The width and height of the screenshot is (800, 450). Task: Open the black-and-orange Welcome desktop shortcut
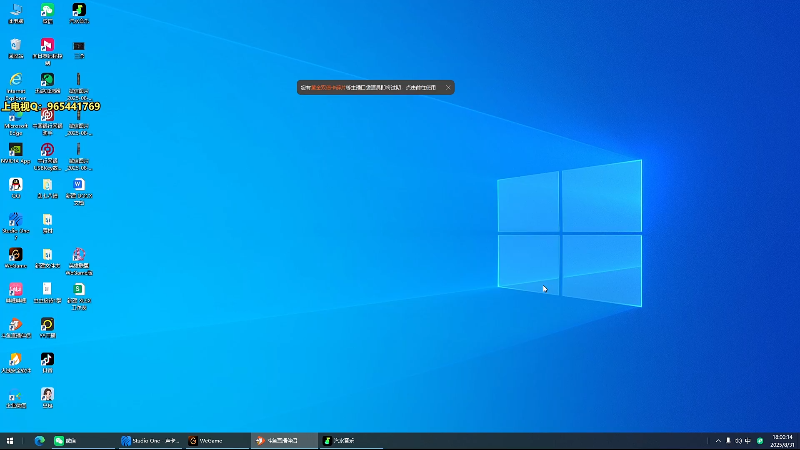pos(16,258)
